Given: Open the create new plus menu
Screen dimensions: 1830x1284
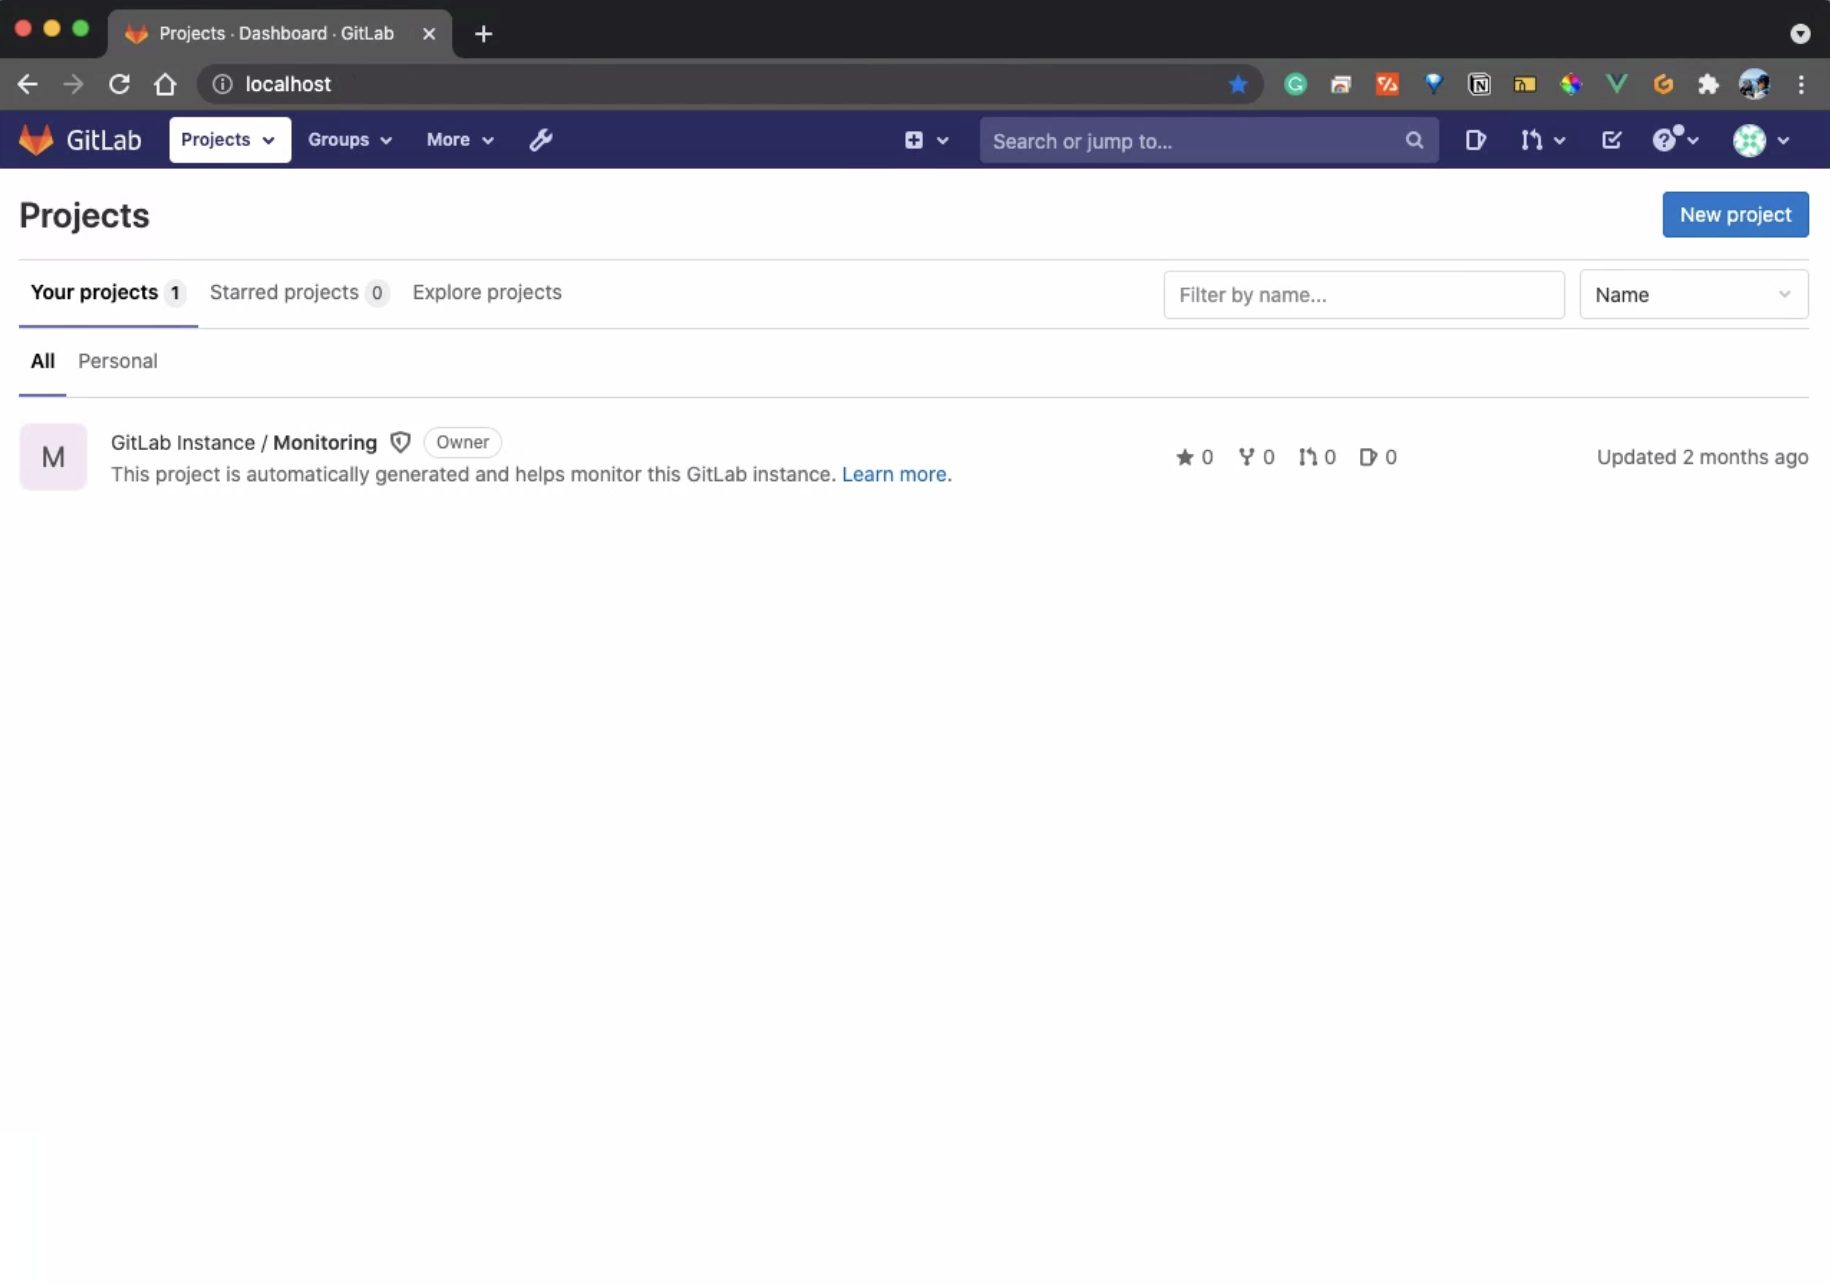Looking at the screenshot, I should click(x=926, y=140).
